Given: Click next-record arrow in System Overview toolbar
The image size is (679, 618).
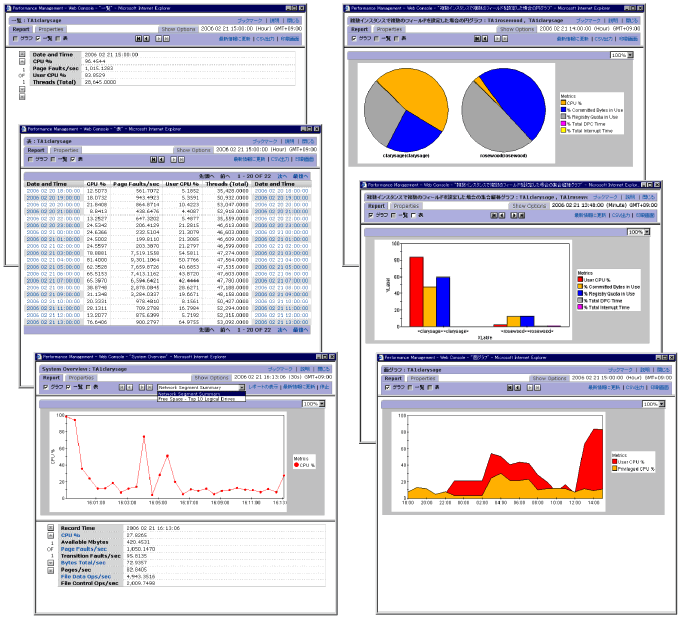Looking at the screenshot, I should point(142,387).
